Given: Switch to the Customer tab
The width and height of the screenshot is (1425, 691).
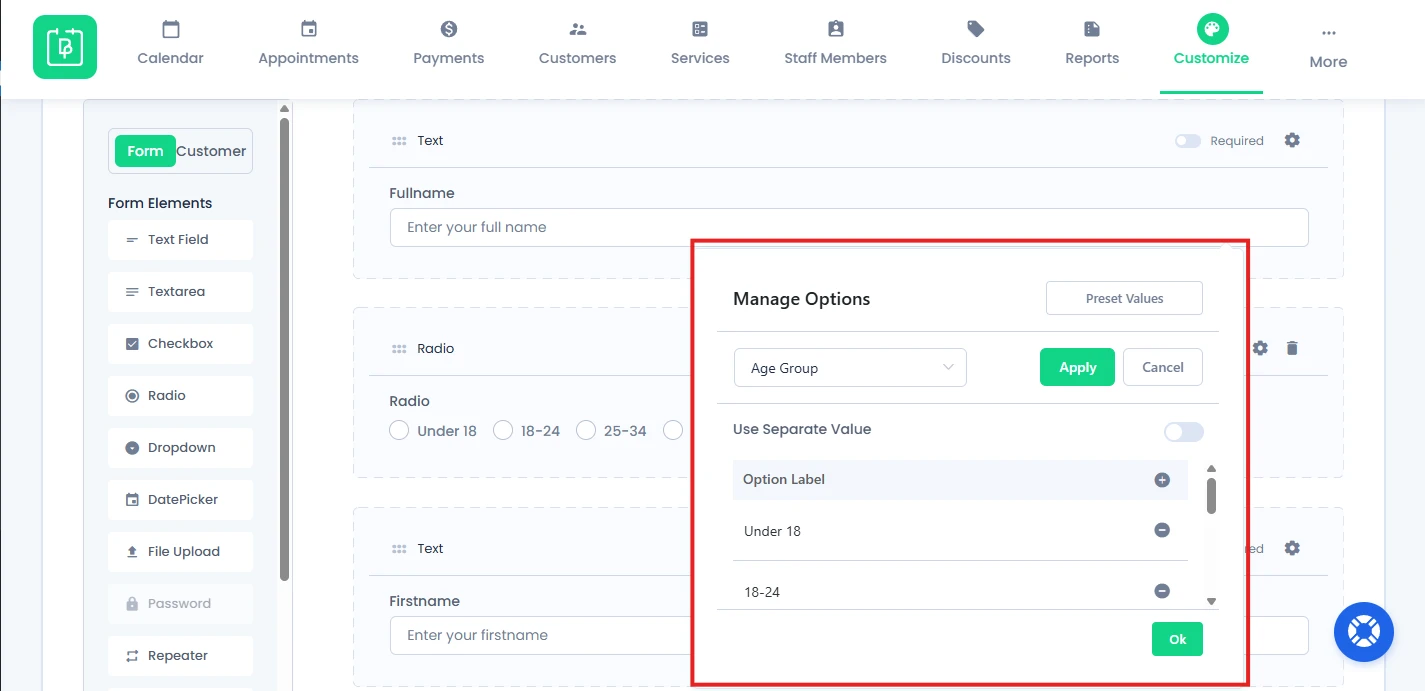Looking at the screenshot, I should coord(211,151).
